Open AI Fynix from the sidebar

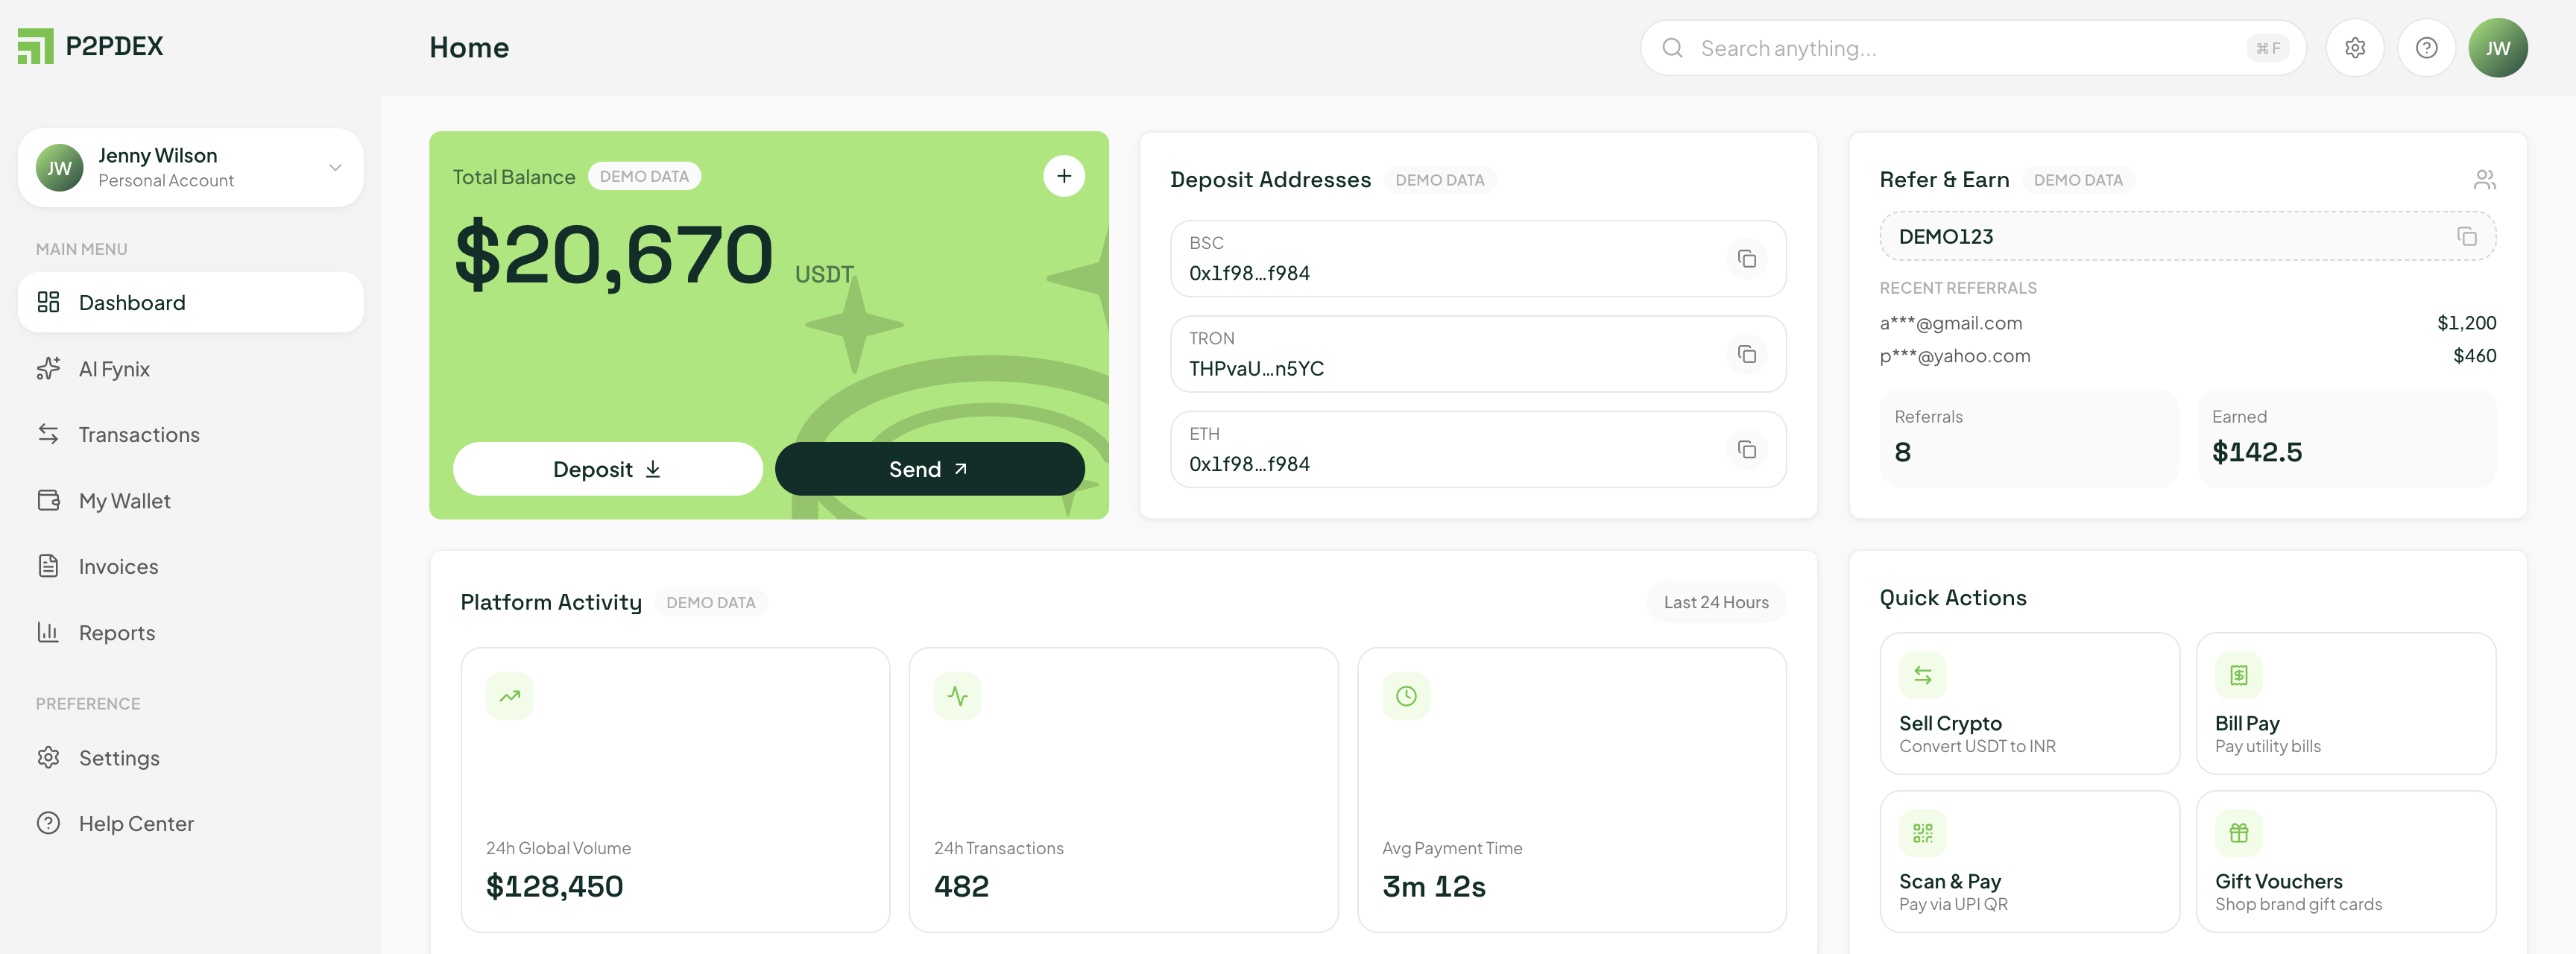[x=190, y=369]
